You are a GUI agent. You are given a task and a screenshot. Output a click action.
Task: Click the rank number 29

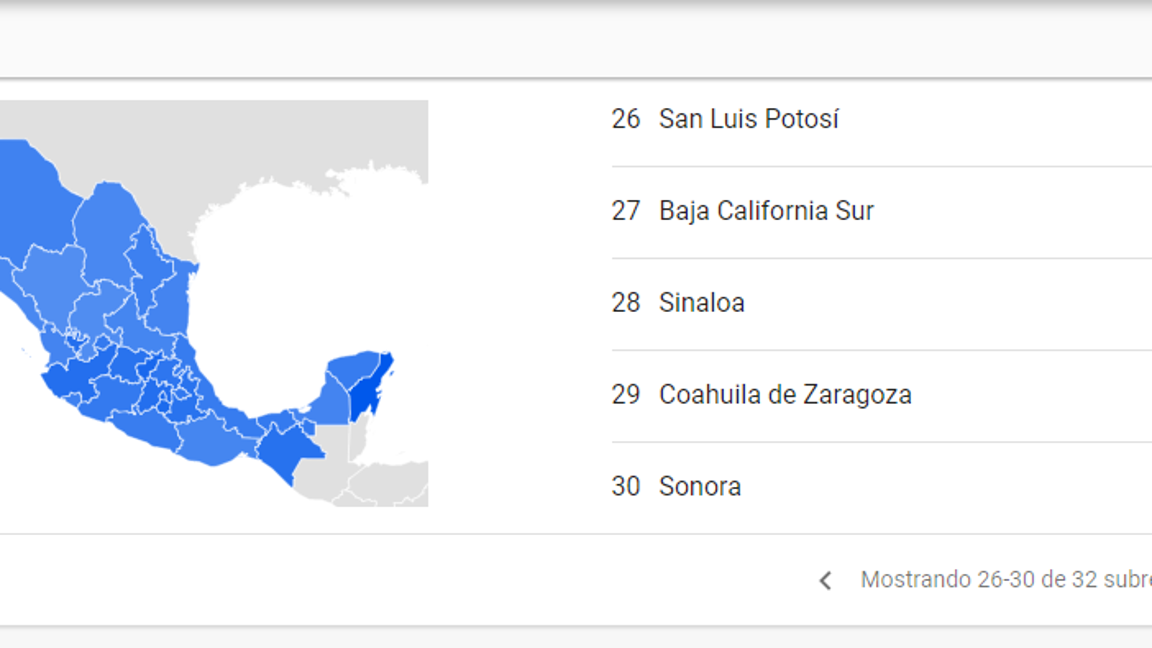pyautogui.click(x=626, y=395)
